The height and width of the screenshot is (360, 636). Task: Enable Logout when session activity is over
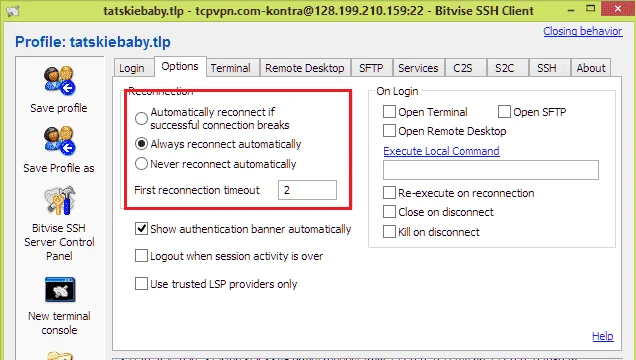pos(141,256)
